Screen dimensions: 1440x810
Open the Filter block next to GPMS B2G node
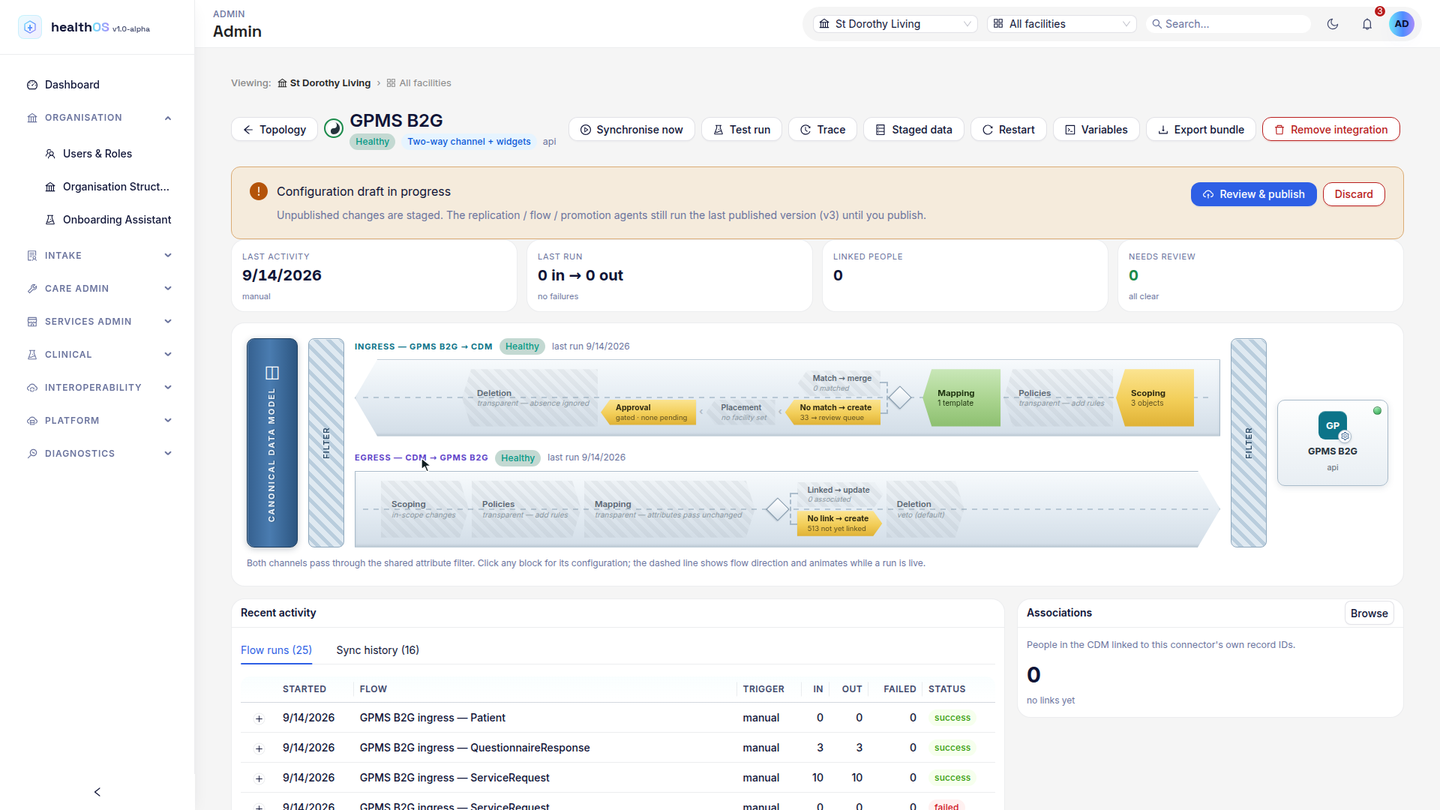(x=1248, y=443)
